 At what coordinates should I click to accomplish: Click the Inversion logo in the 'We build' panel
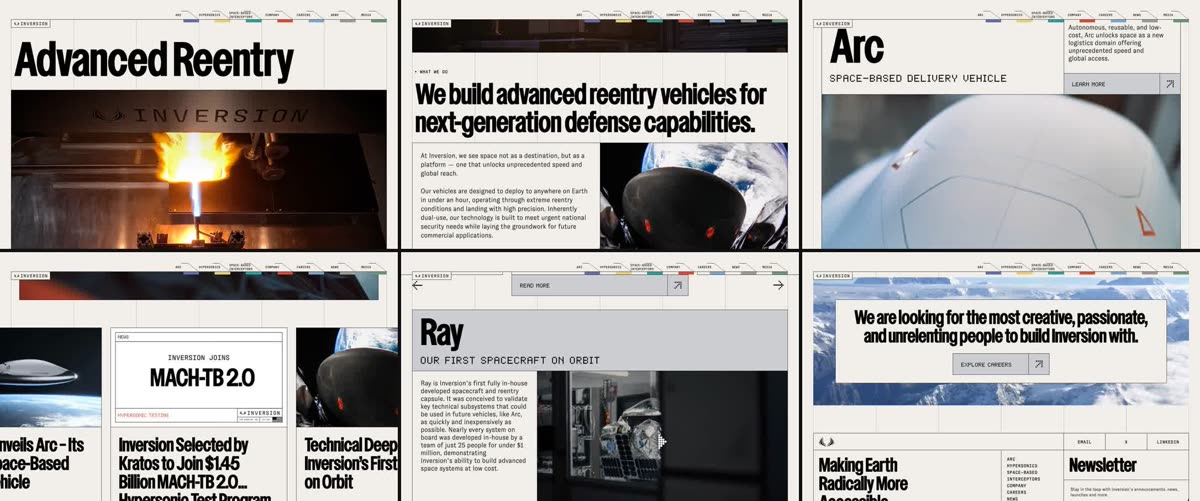[x=433, y=23]
